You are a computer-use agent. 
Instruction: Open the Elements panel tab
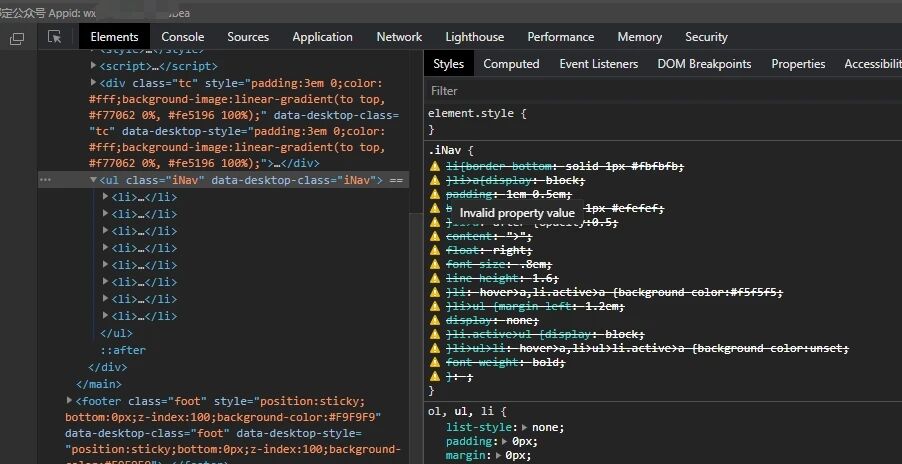114,37
